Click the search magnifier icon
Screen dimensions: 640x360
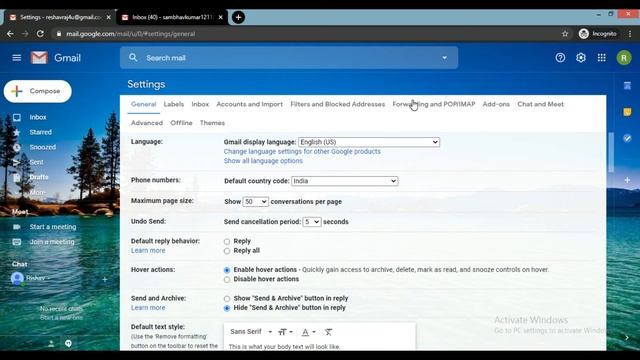point(133,58)
